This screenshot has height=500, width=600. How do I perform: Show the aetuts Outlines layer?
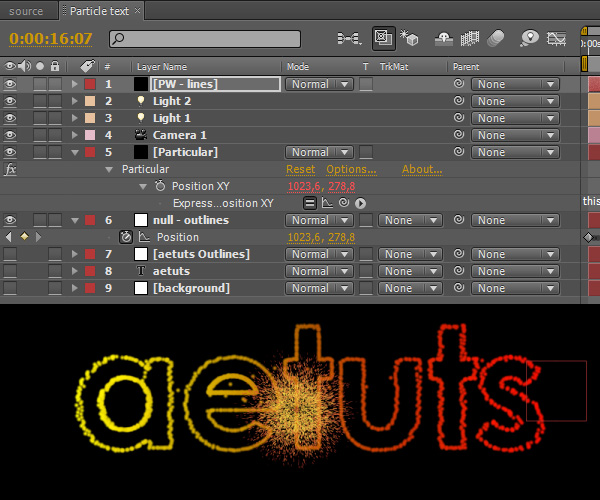click(10, 254)
